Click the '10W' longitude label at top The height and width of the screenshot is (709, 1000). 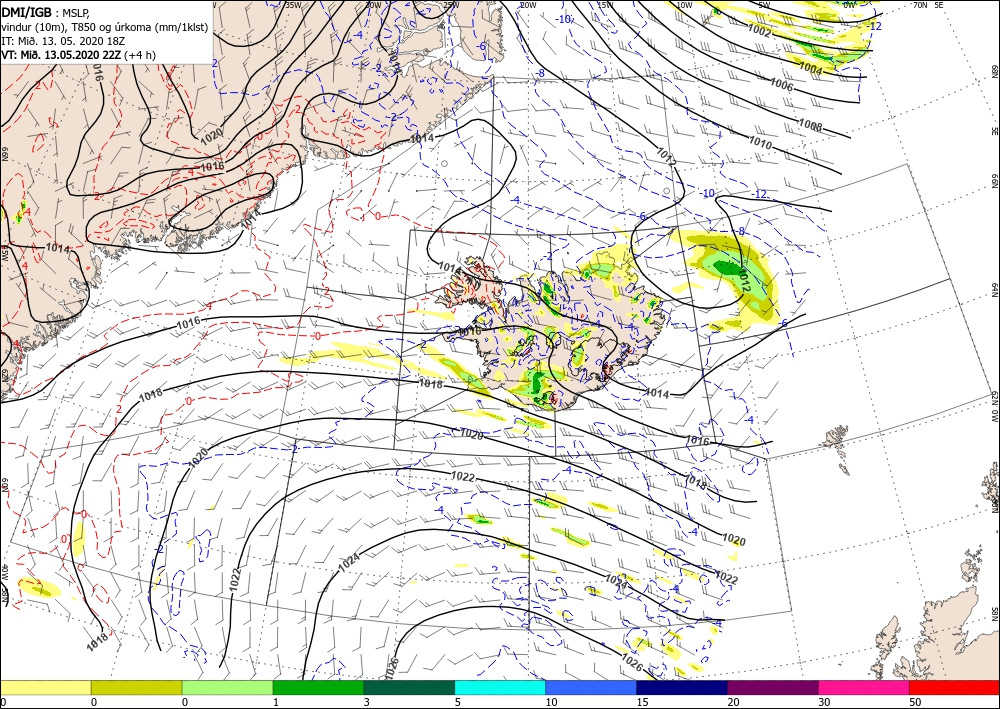click(684, 5)
